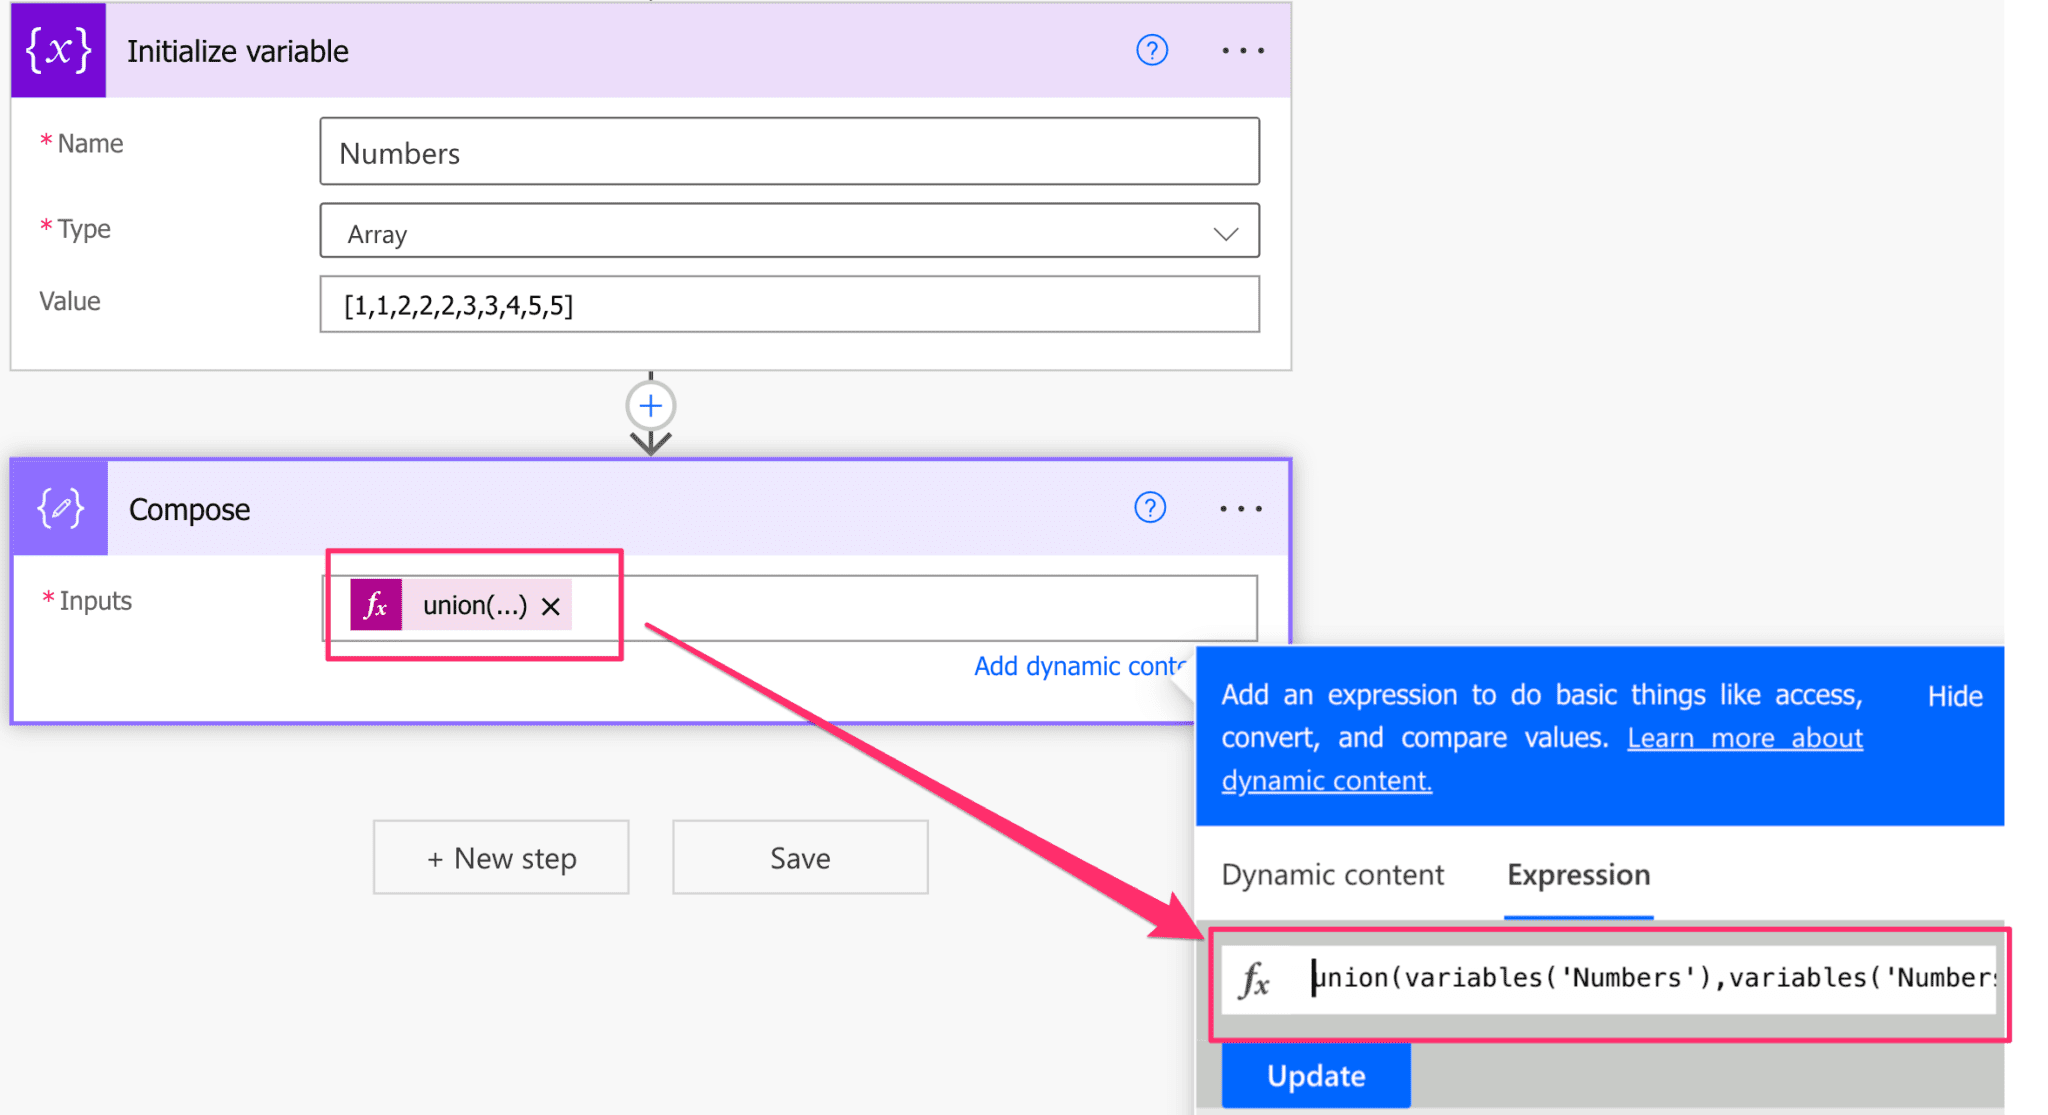Viewport: 2048px width, 1115px height.
Task: Save the flow
Action: pos(799,857)
